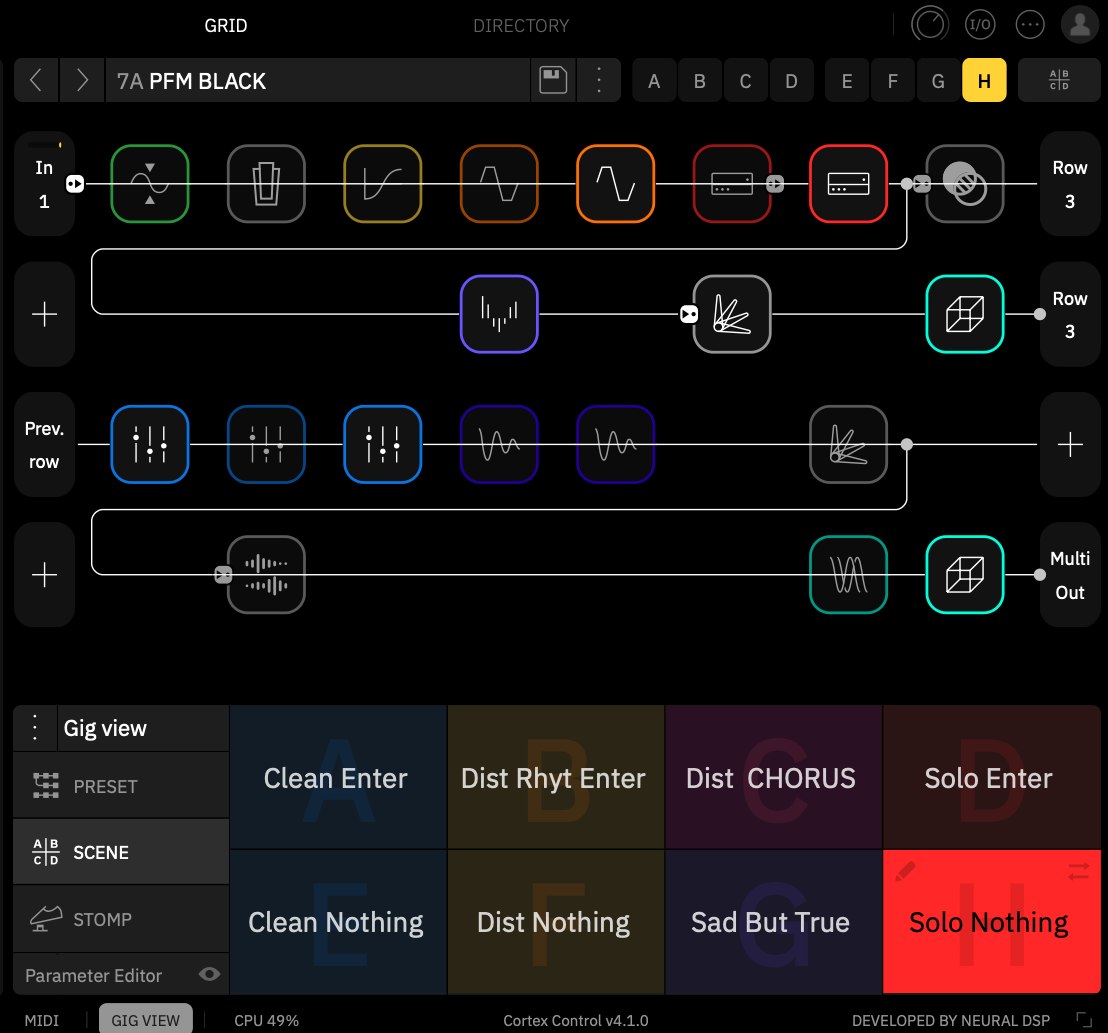Select the bright red amp block
Screen dimensions: 1108x1033
point(848,184)
